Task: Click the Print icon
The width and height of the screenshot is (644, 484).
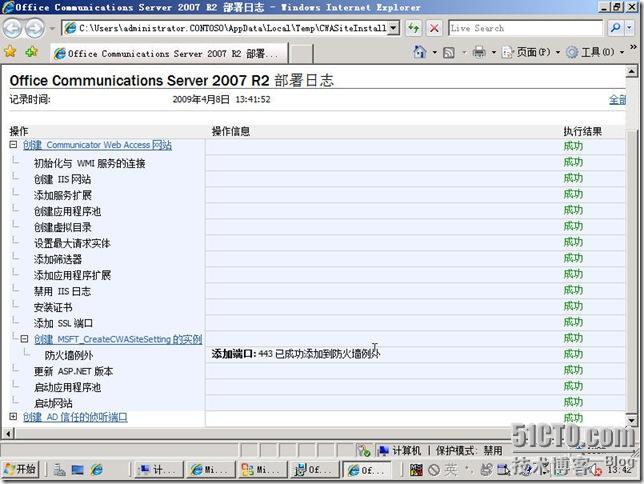Action: [479, 52]
